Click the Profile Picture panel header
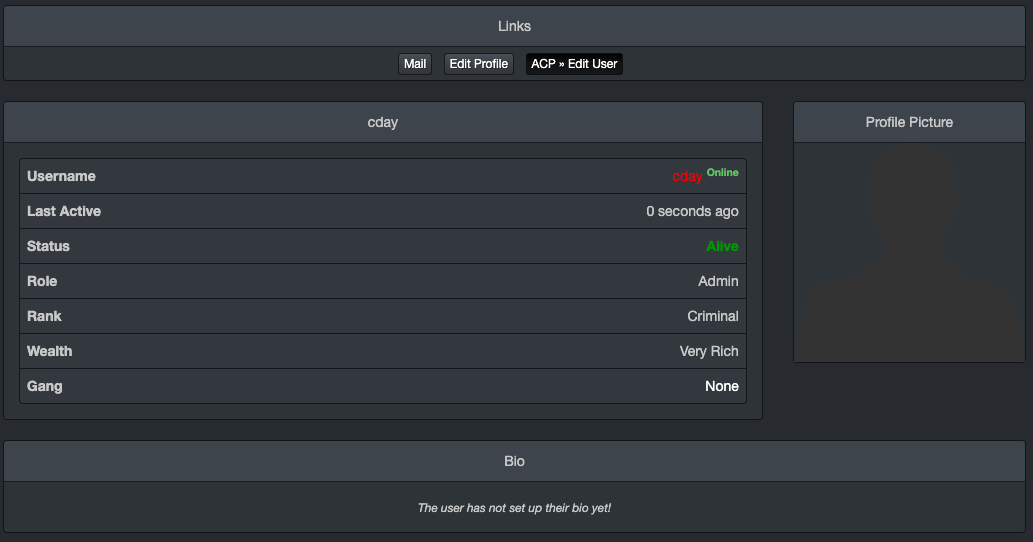Screen dimensions: 1033x542 tap(909, 122)
